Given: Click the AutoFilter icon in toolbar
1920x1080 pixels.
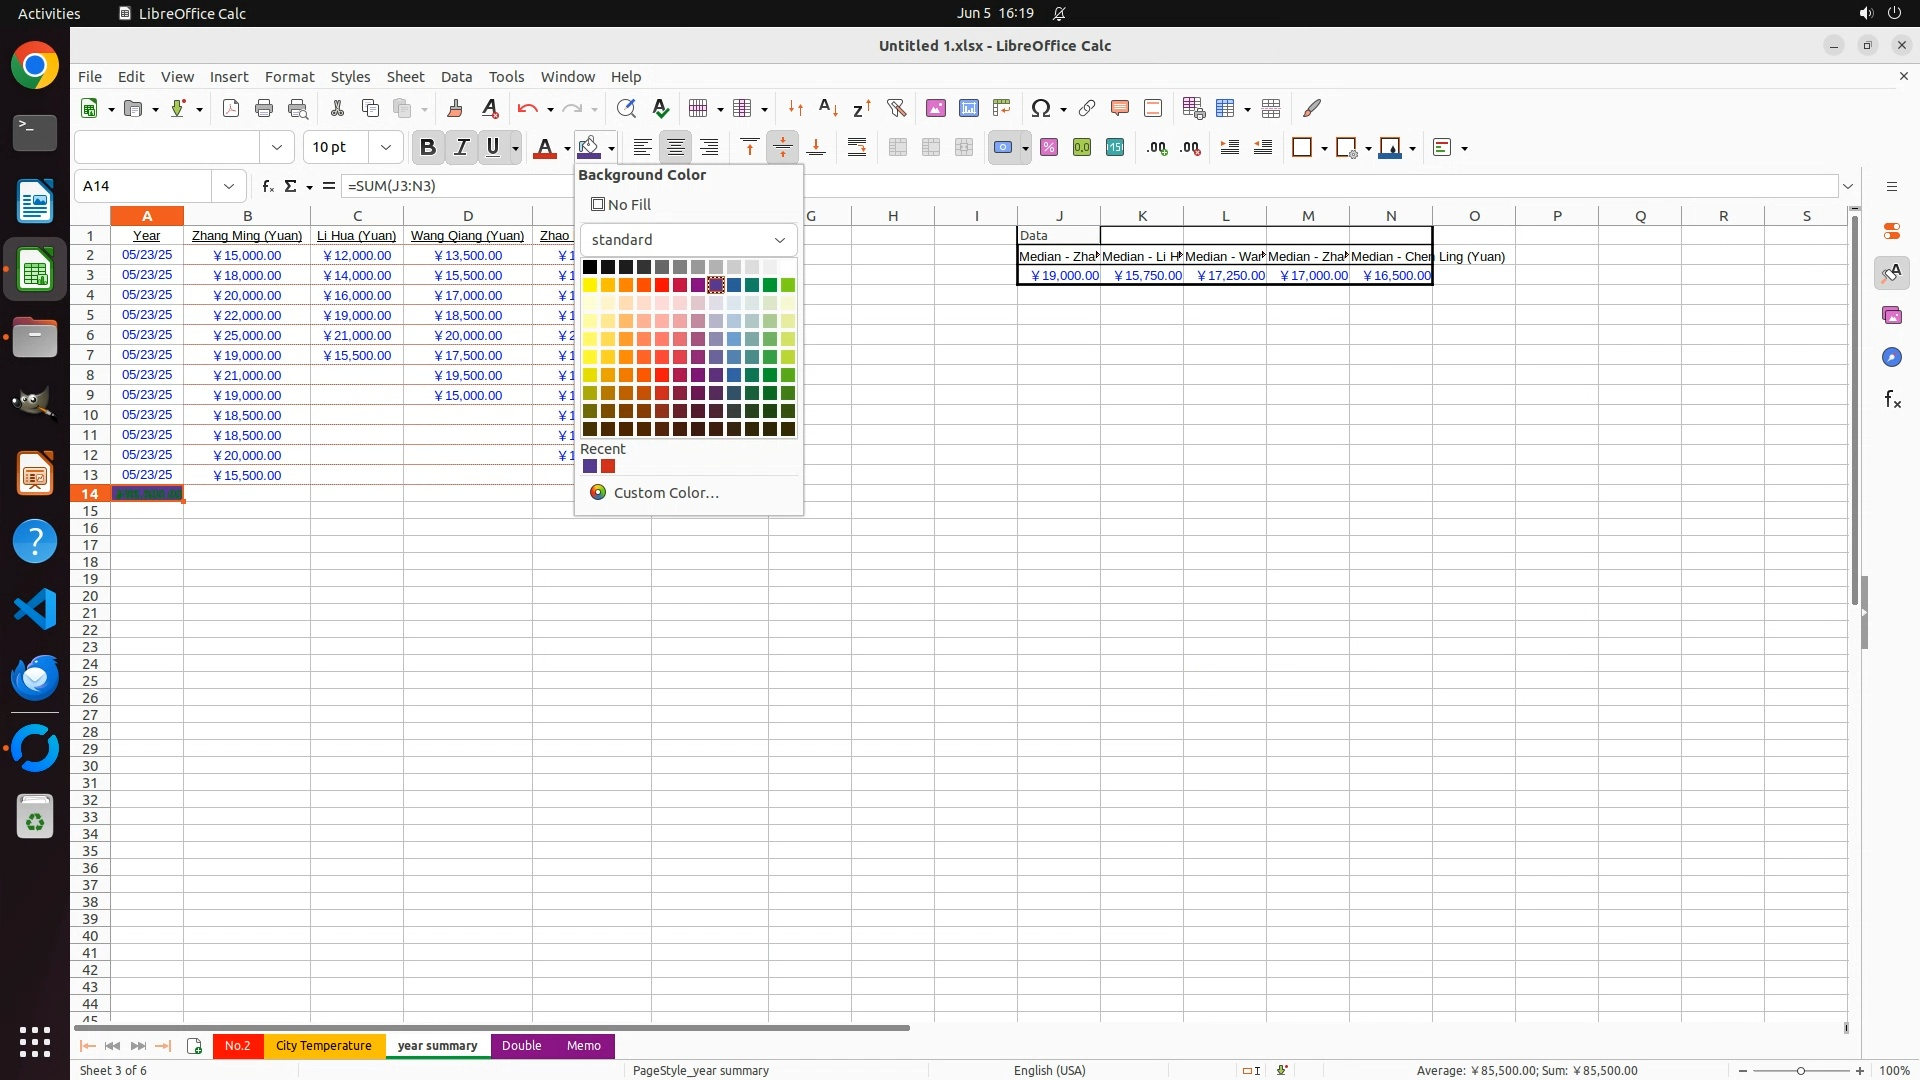Looking at the screenshot, I should tap(896, 108).
